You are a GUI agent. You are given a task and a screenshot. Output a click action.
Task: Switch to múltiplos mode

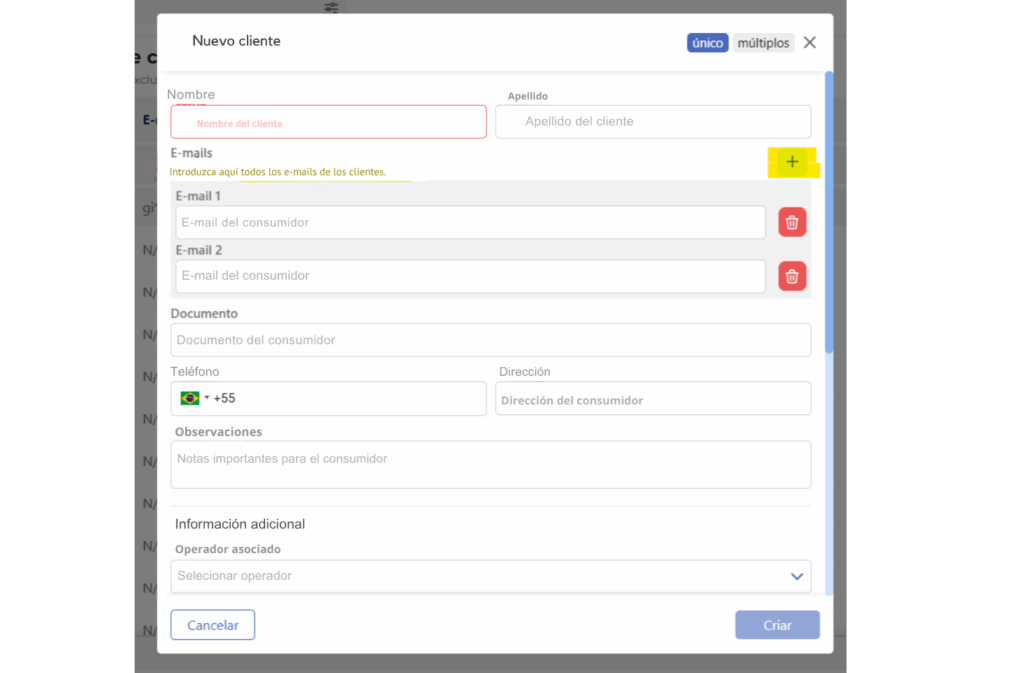tap(764, 43)
